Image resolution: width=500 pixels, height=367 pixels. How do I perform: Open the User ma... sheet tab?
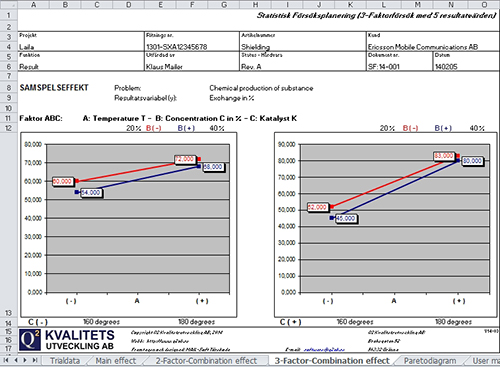coord(485,361)
